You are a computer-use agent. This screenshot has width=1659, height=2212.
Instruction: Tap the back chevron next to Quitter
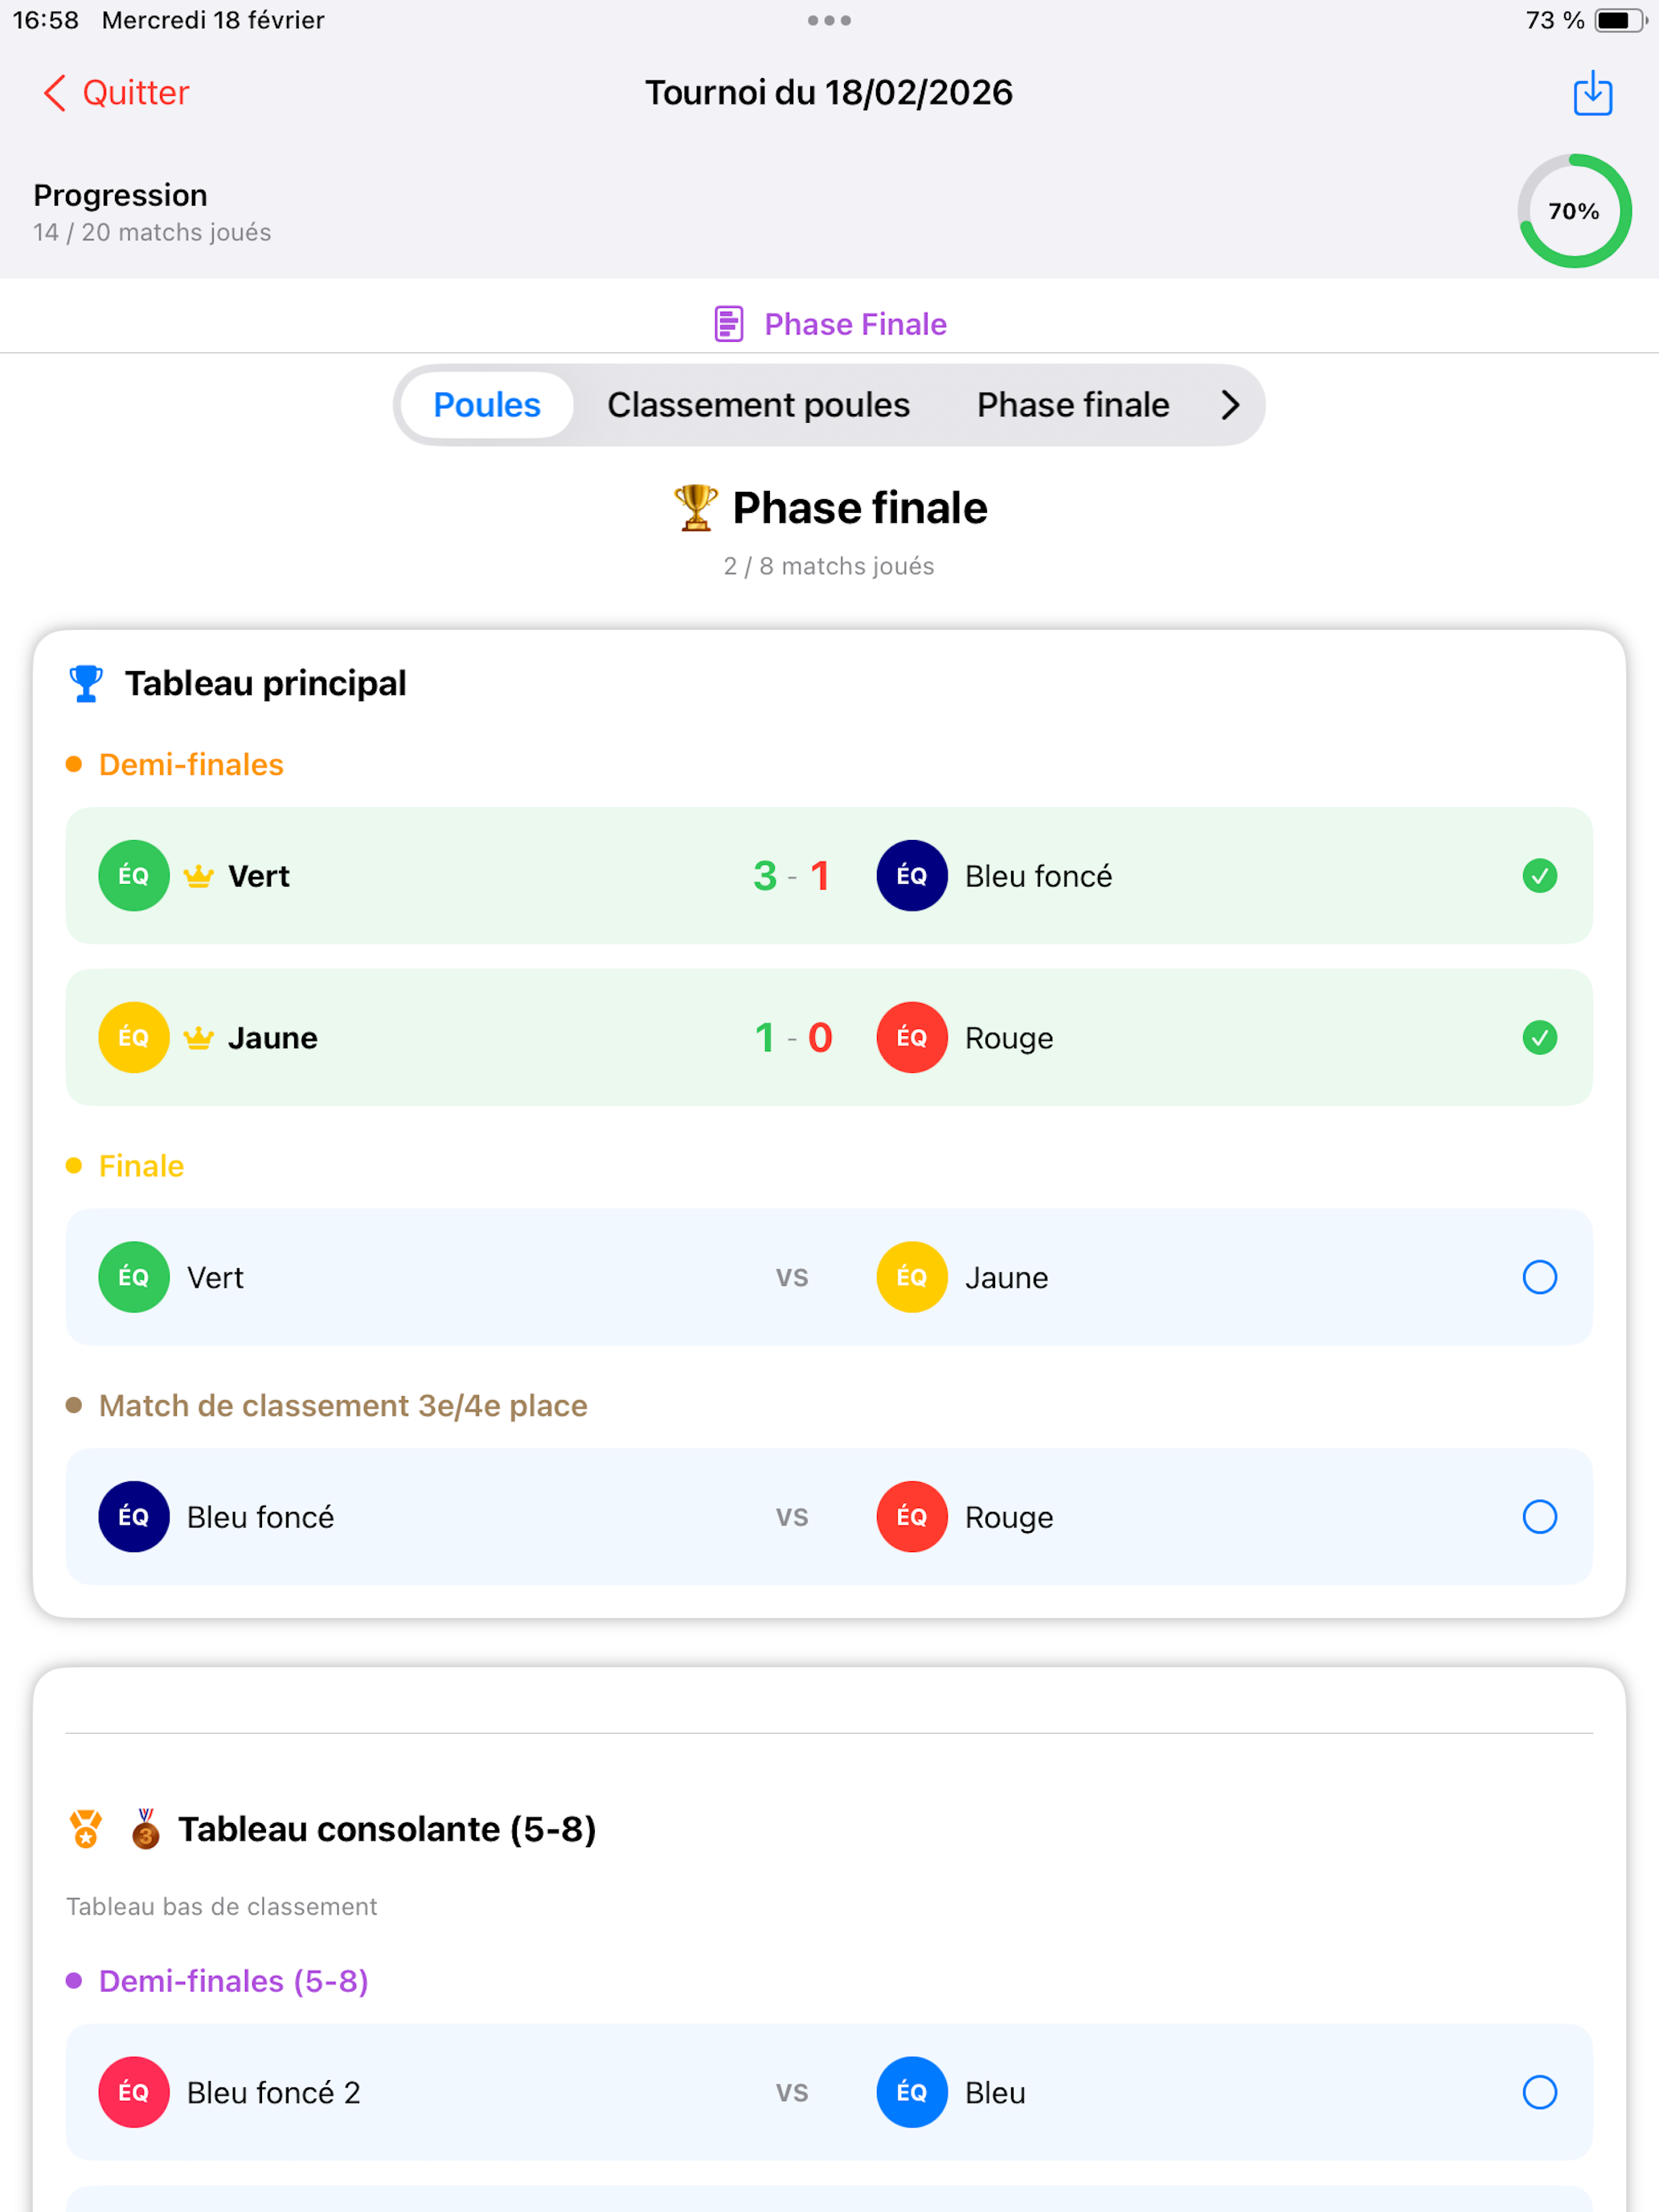coord(55,93)
